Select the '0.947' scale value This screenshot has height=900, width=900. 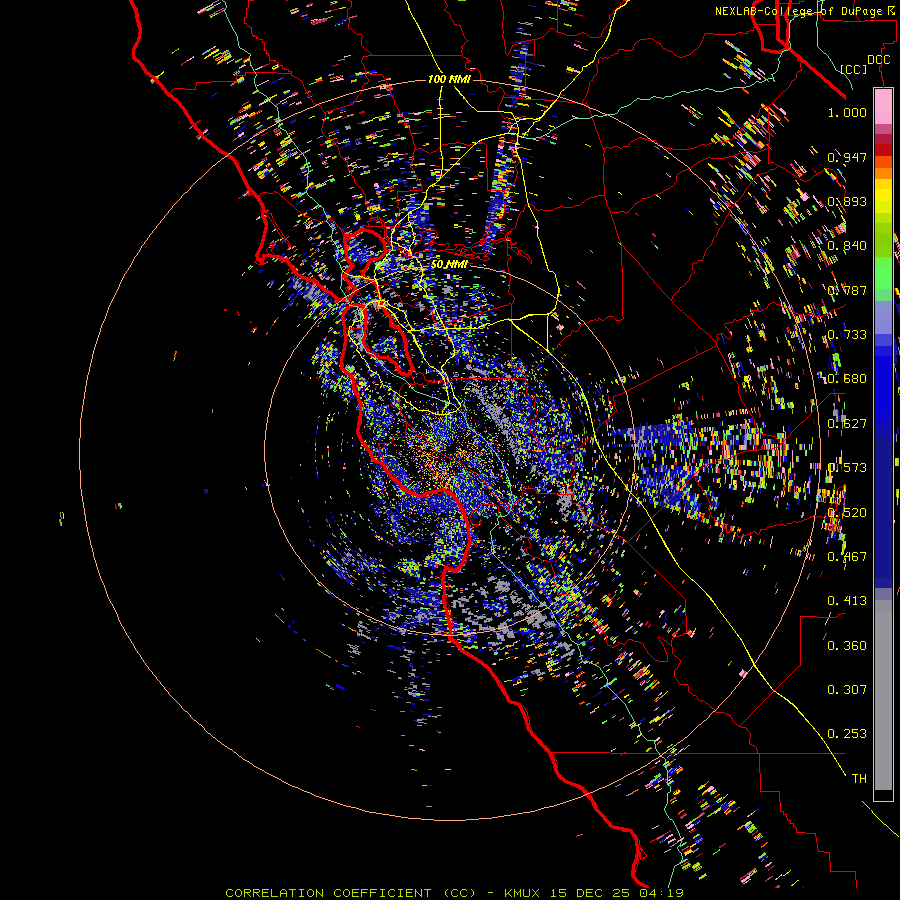point(847,157)
